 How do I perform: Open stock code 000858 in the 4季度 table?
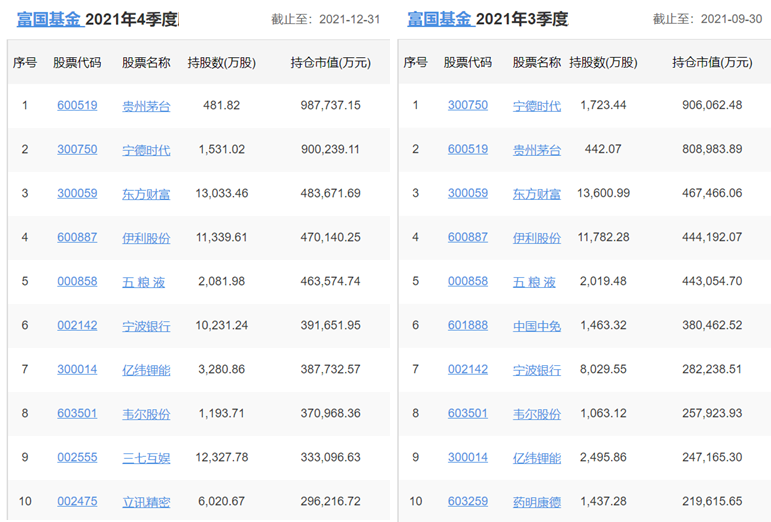(x=77, y=281)
